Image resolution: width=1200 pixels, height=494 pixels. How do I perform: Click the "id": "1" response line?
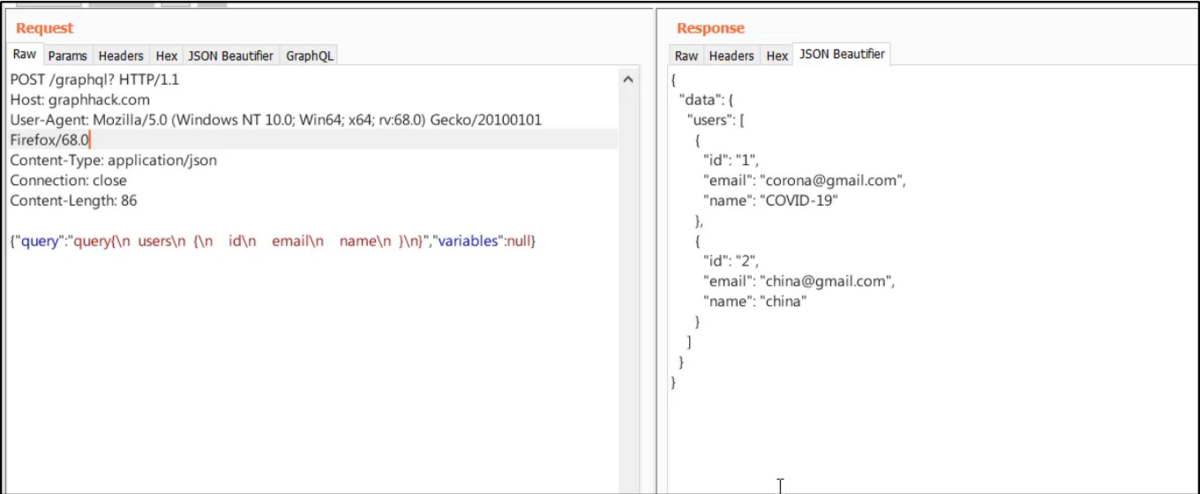732,160
